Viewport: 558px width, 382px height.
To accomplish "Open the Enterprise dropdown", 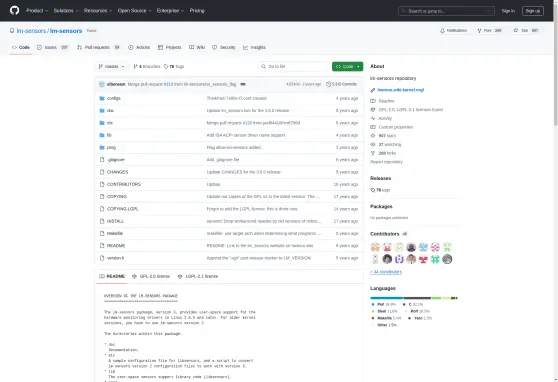I will [x=170, y=11].
